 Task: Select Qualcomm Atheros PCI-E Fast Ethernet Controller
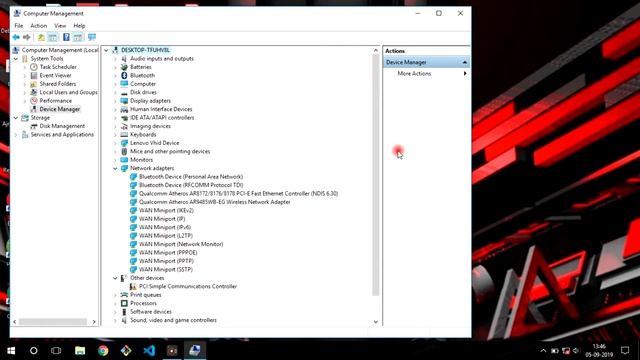click(x=238, y=193)
